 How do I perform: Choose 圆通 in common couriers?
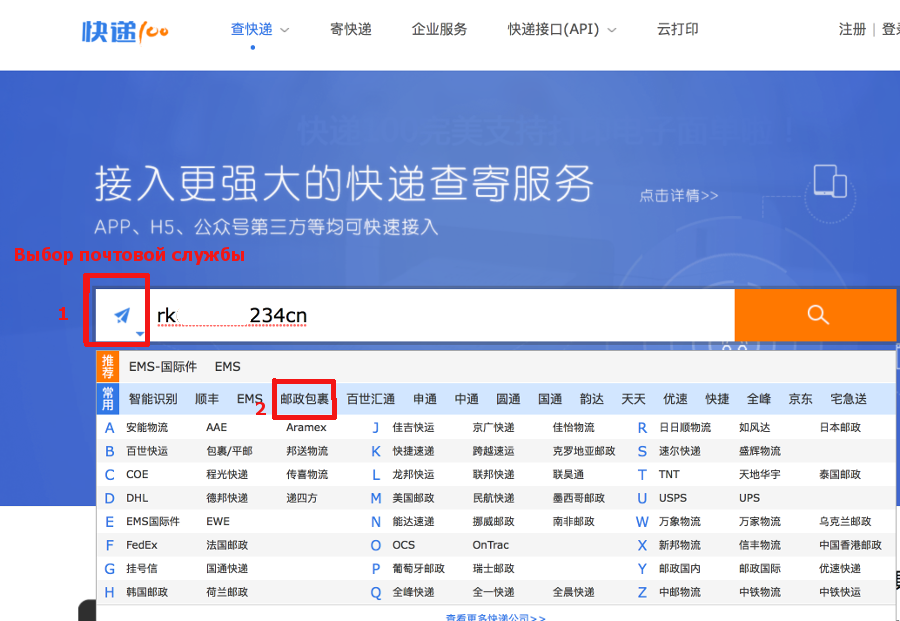click(x=508, y=399)
